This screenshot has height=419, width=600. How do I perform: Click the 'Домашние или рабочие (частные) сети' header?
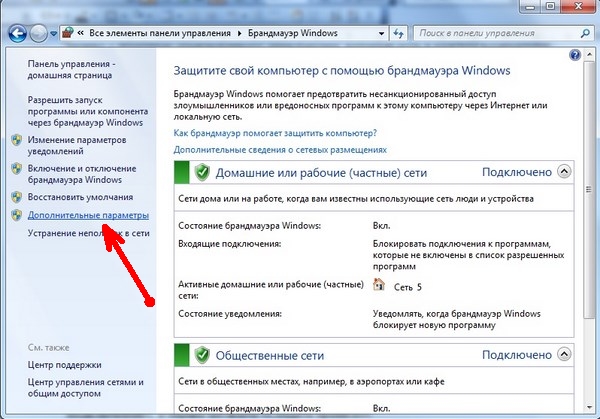point(321,173)
